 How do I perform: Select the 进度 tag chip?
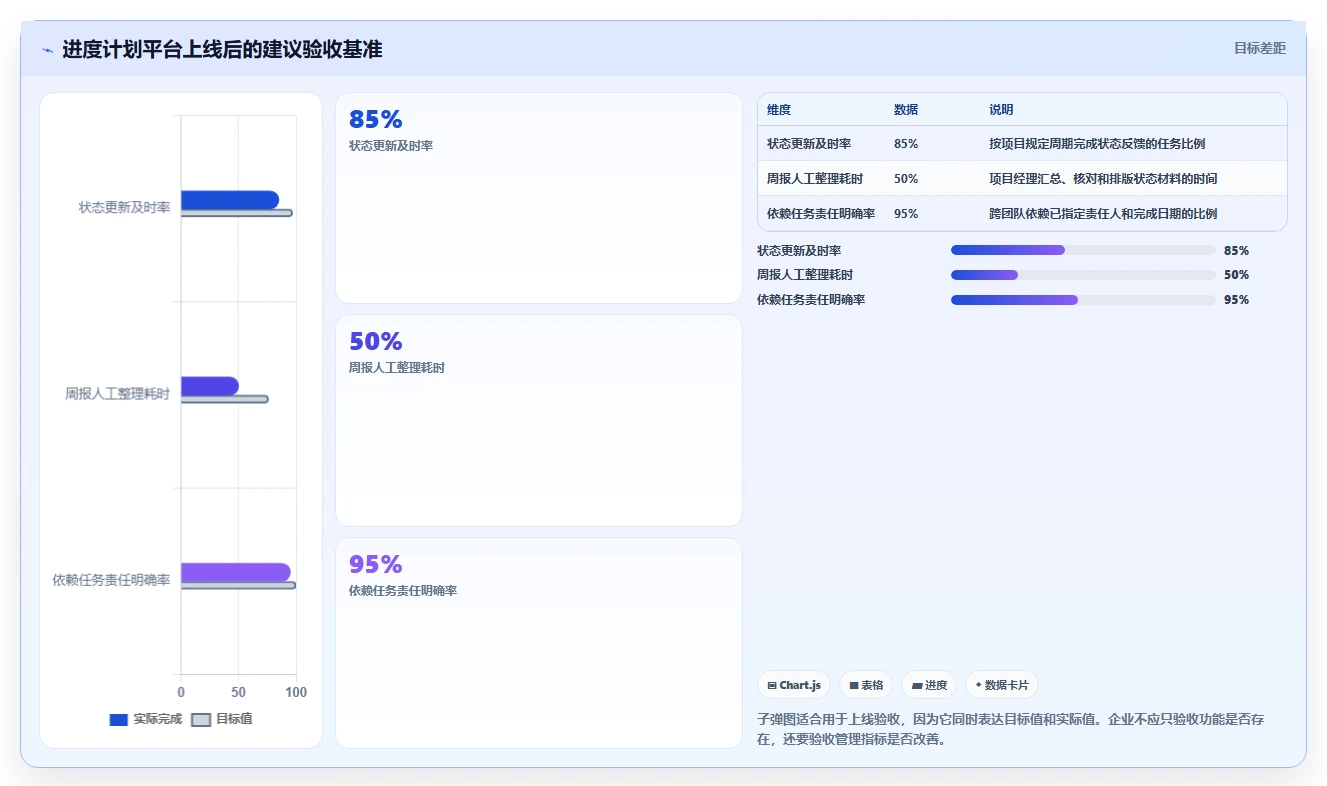click(x=929, y=685)
